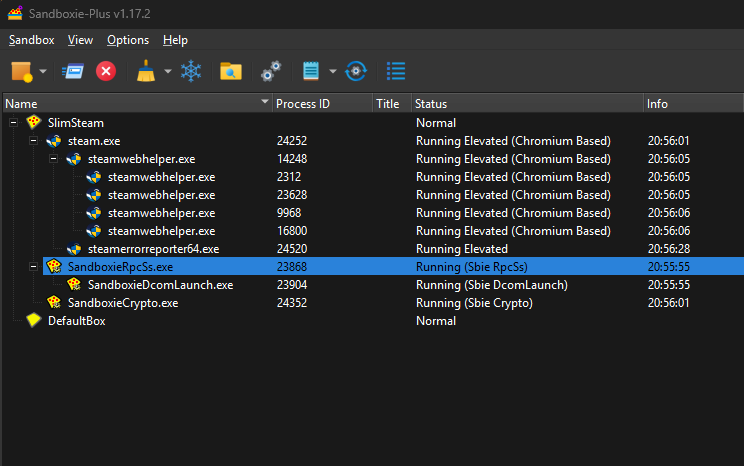
Task: Click the broom Cleanup icon
Action: point(146,72)
